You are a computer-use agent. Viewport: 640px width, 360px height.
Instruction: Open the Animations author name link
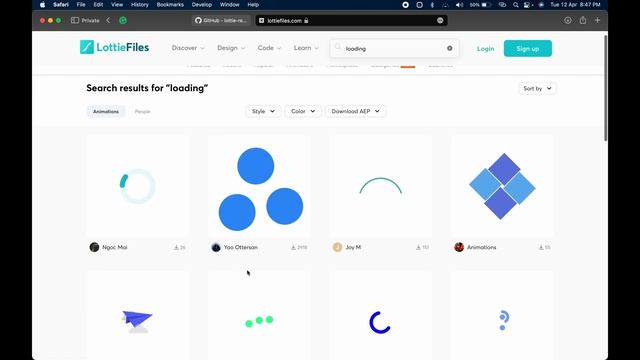pyautogui.click(x=482, y=247)
